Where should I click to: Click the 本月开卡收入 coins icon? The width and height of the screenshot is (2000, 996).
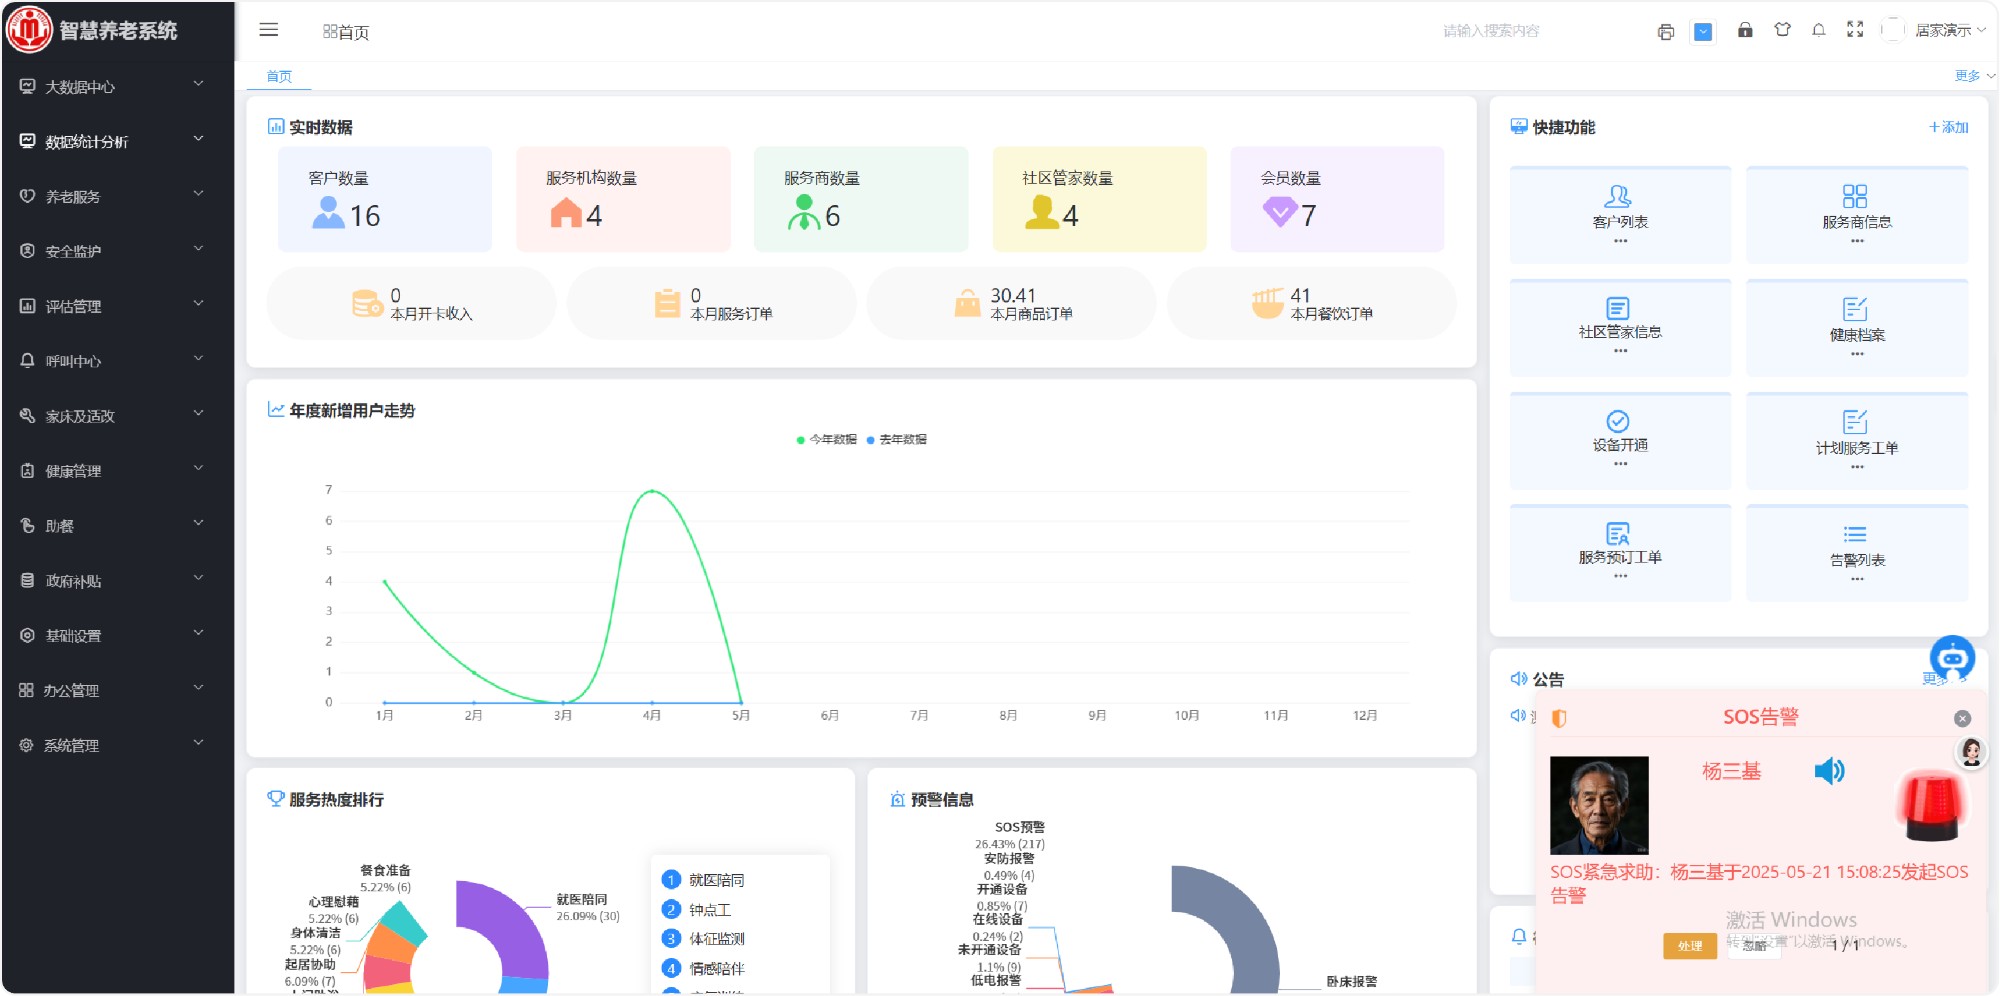point(367,303)
